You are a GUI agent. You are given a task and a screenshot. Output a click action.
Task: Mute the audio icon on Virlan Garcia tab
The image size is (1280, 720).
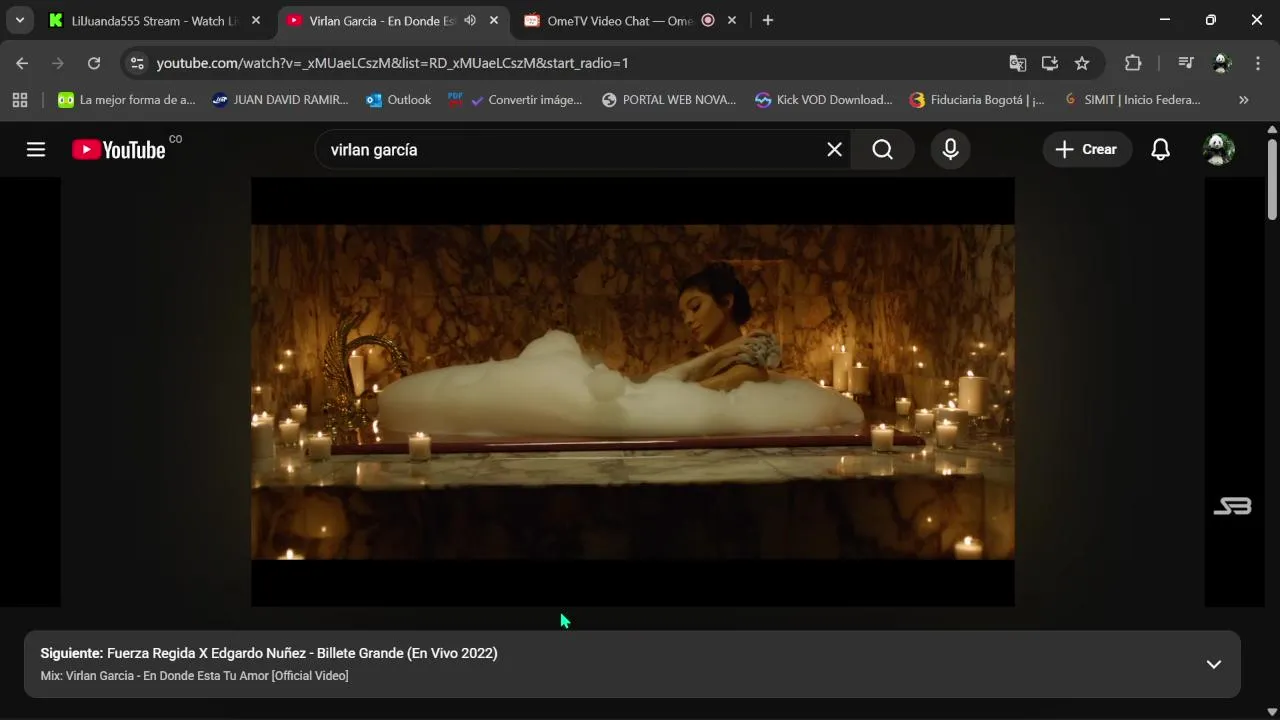point(470,20)
